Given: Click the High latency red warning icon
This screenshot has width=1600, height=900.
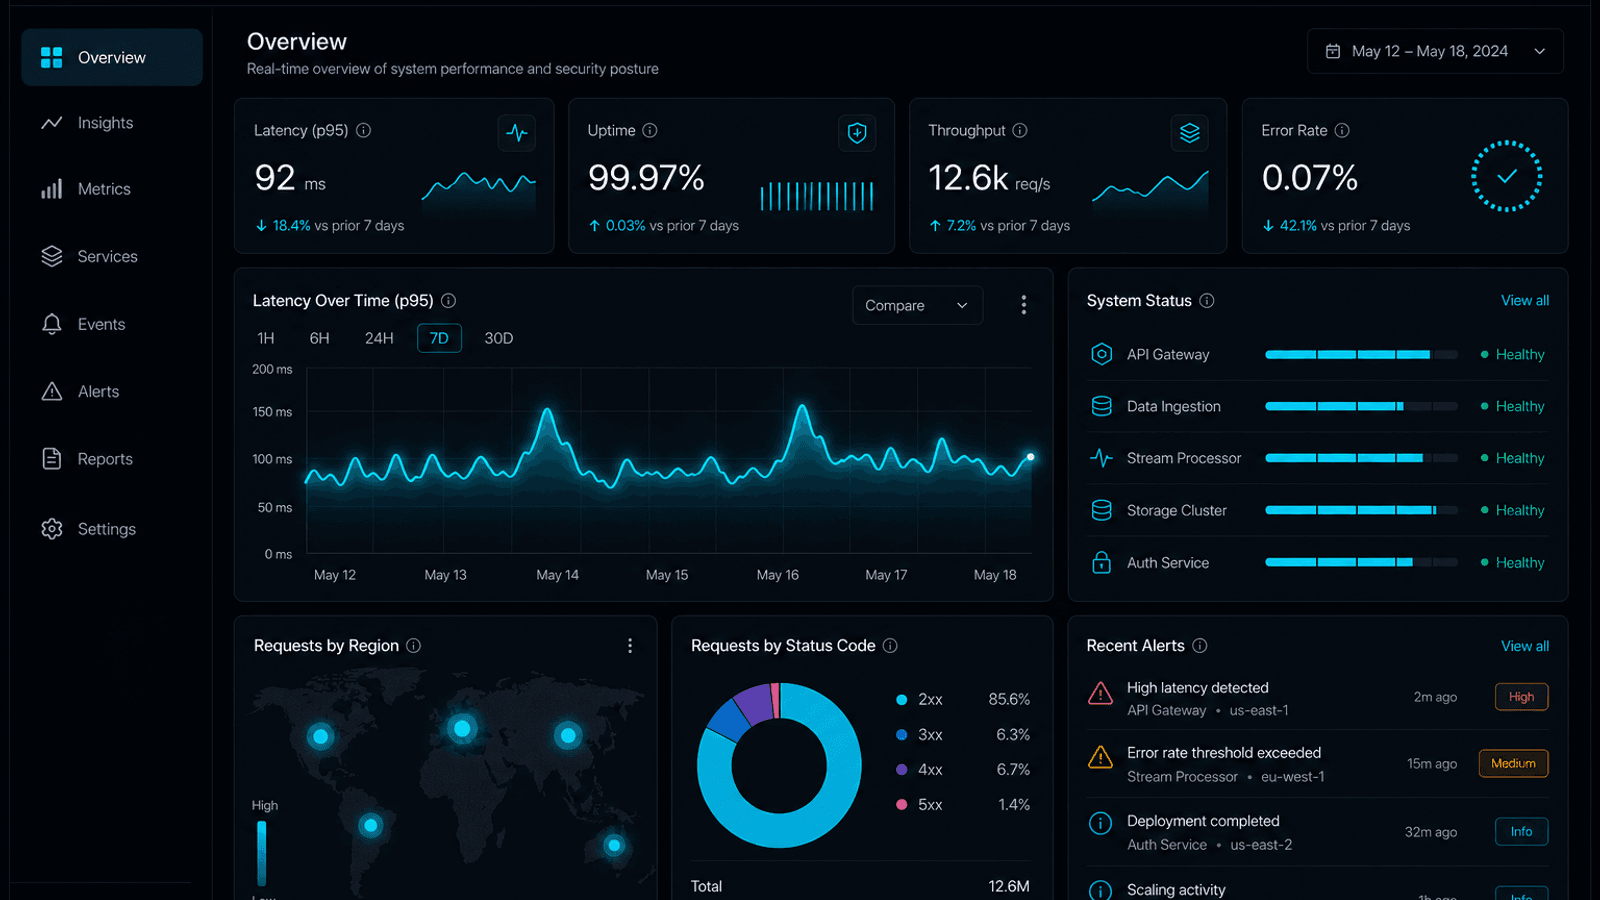Looking at the screenshot, I should point(1100,693).
